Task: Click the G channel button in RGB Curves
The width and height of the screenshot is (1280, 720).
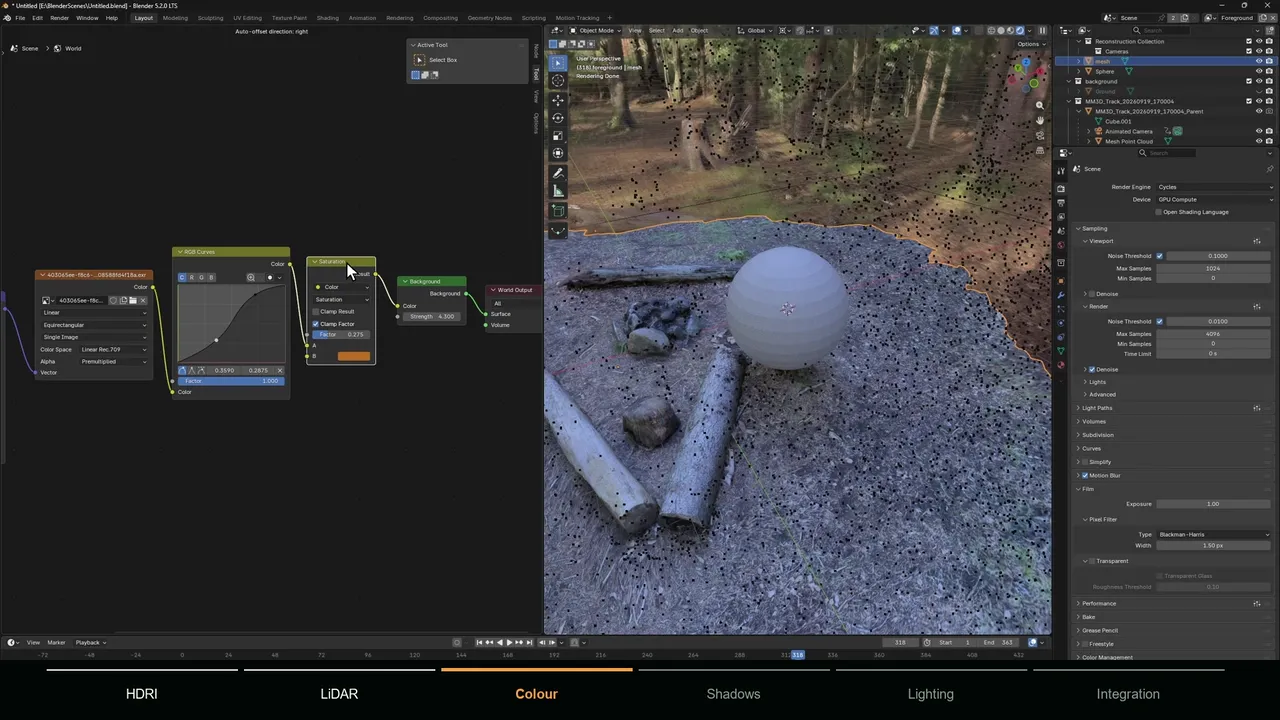Action: tap(201, 277)
